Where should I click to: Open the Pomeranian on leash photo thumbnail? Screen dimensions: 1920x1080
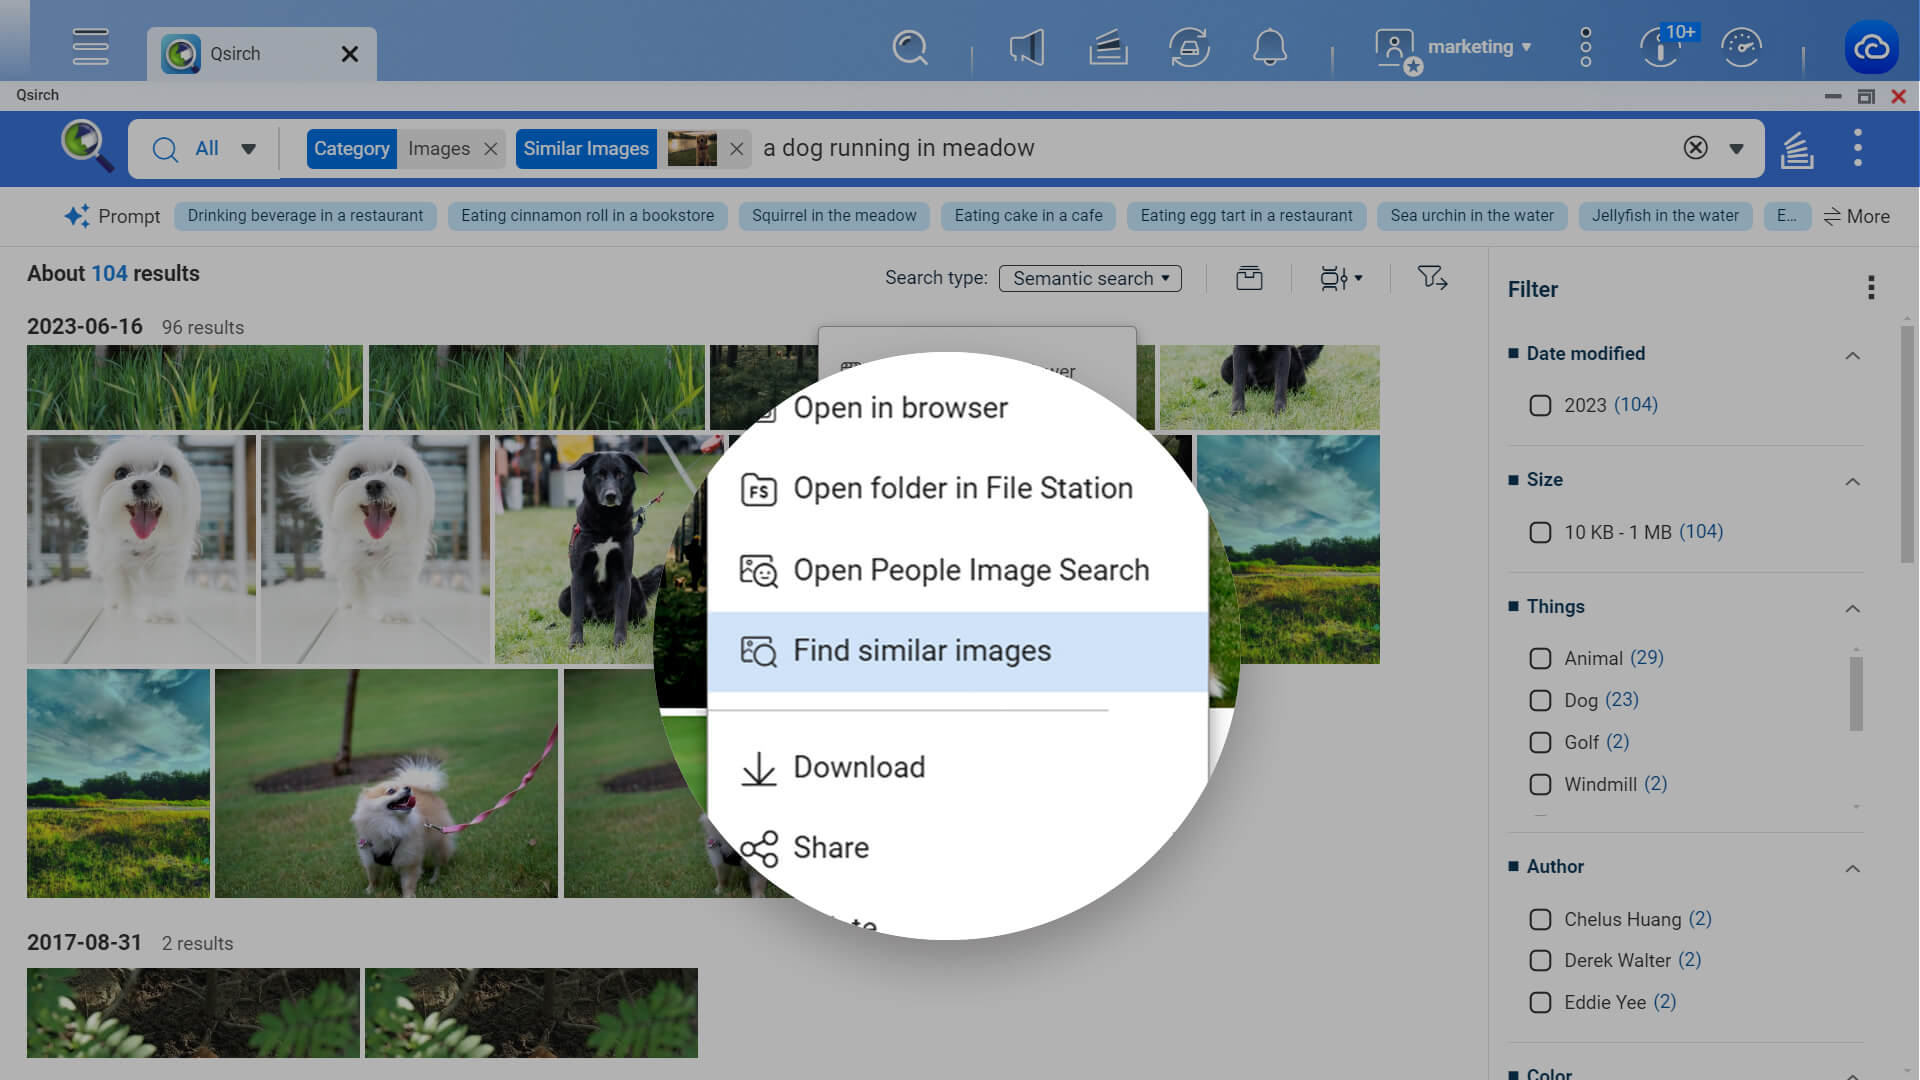(386, 783)
